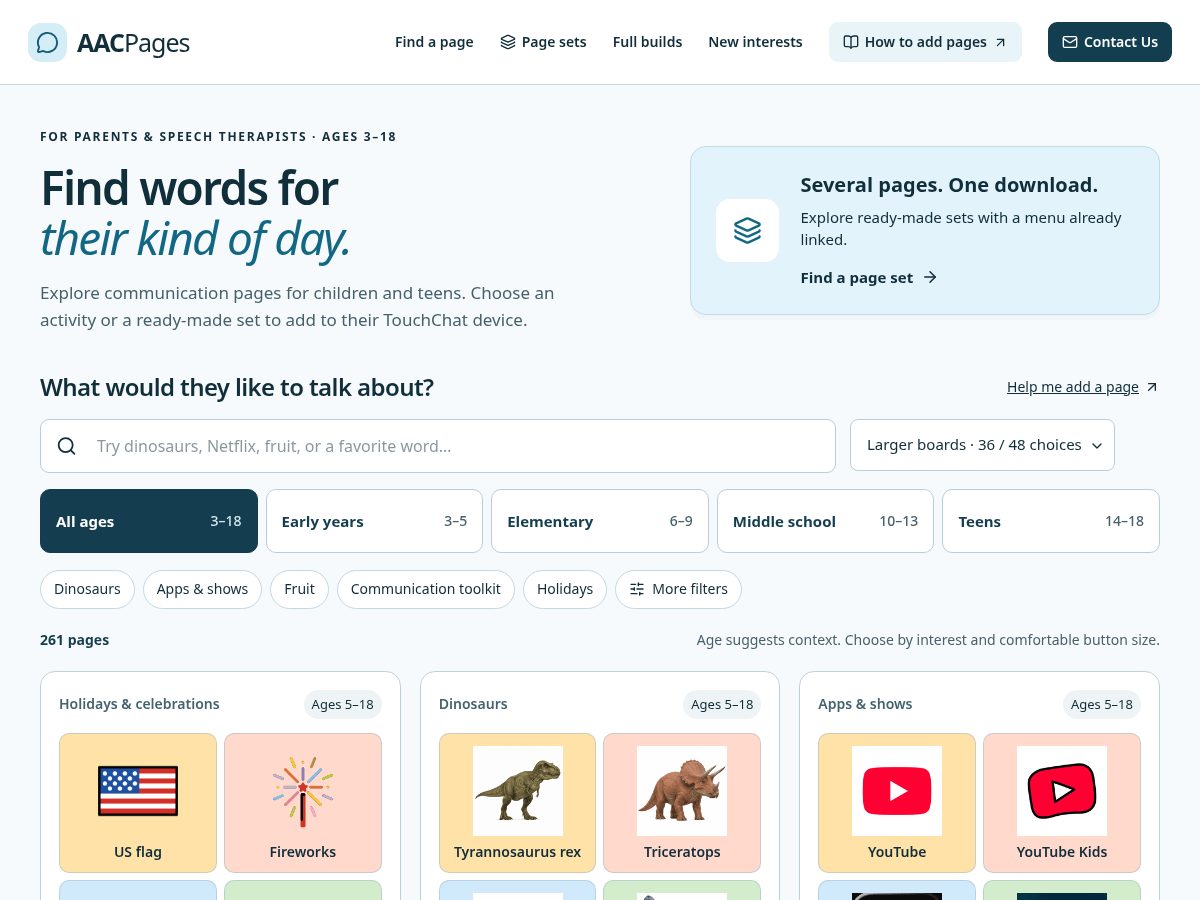The width and height of the screenshot is (1200, 900).
Task: Click the Several pages. One download. heading
Action: [x=949, y=185]
